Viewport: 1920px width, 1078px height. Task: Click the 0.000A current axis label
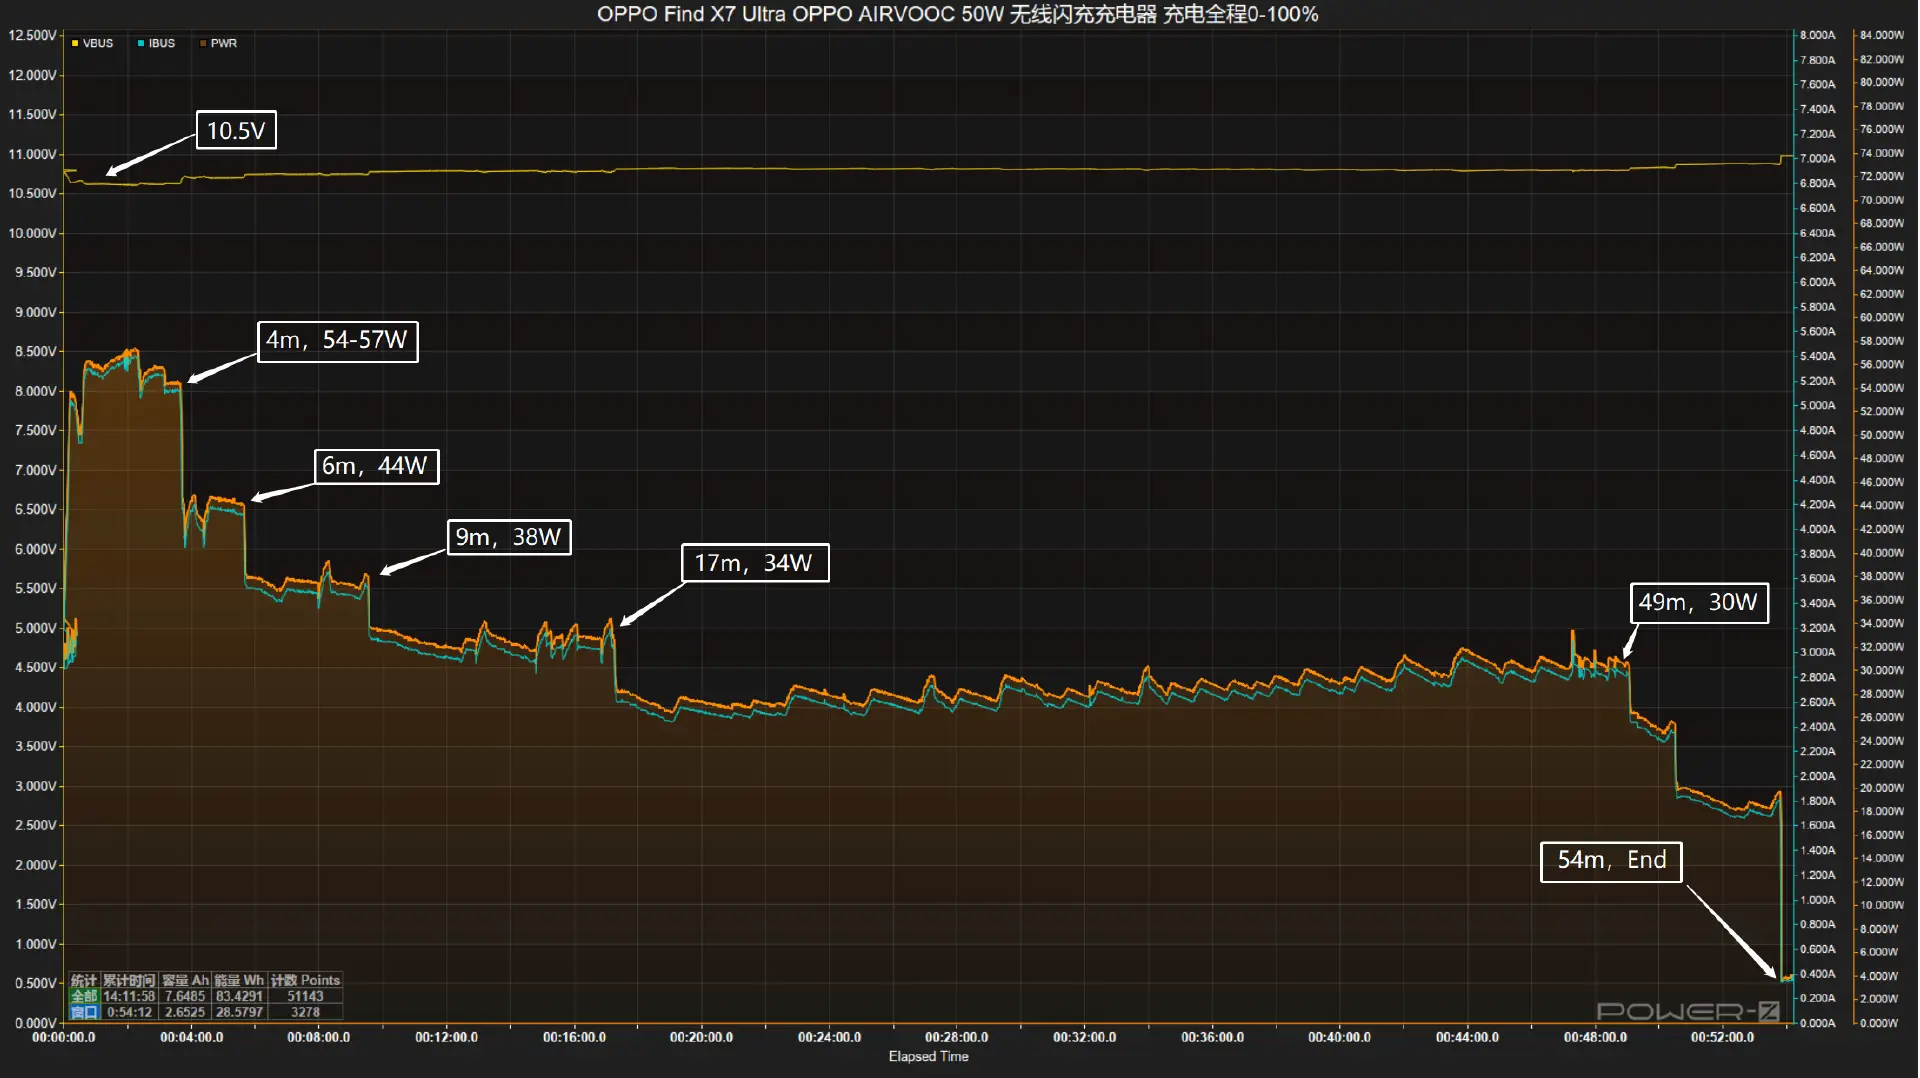(x=1818, y=1023)
